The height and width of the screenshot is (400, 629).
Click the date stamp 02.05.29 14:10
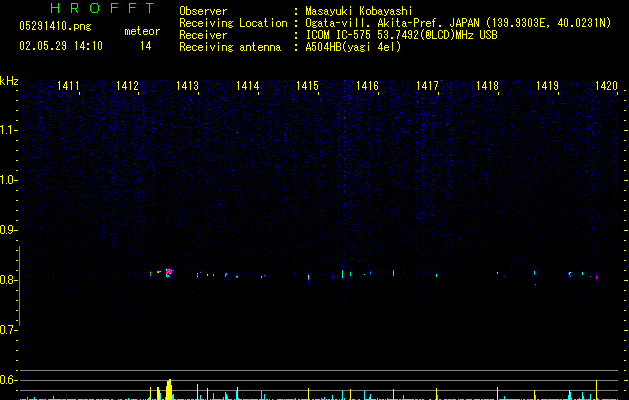click(61, 46)
